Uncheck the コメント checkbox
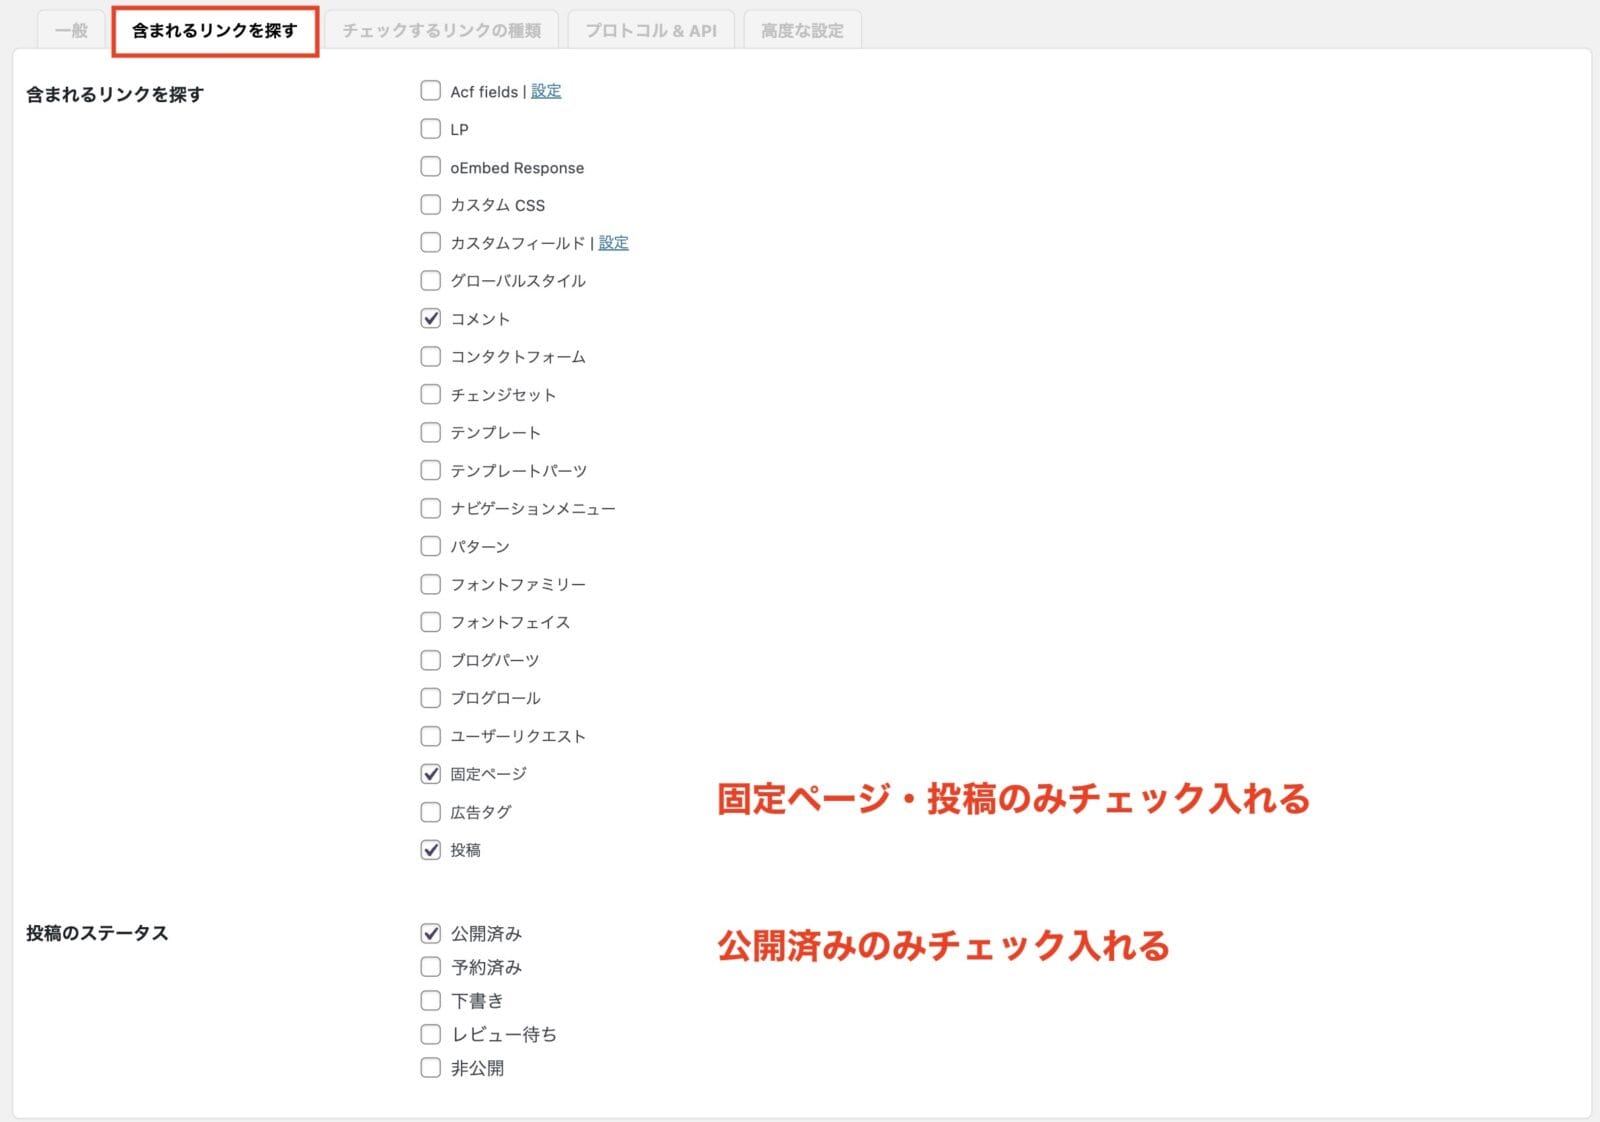This screenshot has height=1122, width=1600. click(431, 319)
